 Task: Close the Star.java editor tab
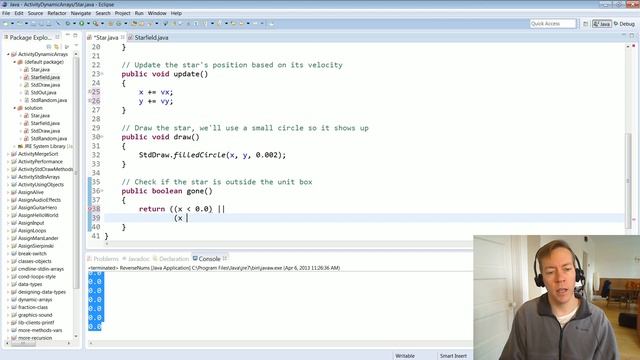[122, 37]
